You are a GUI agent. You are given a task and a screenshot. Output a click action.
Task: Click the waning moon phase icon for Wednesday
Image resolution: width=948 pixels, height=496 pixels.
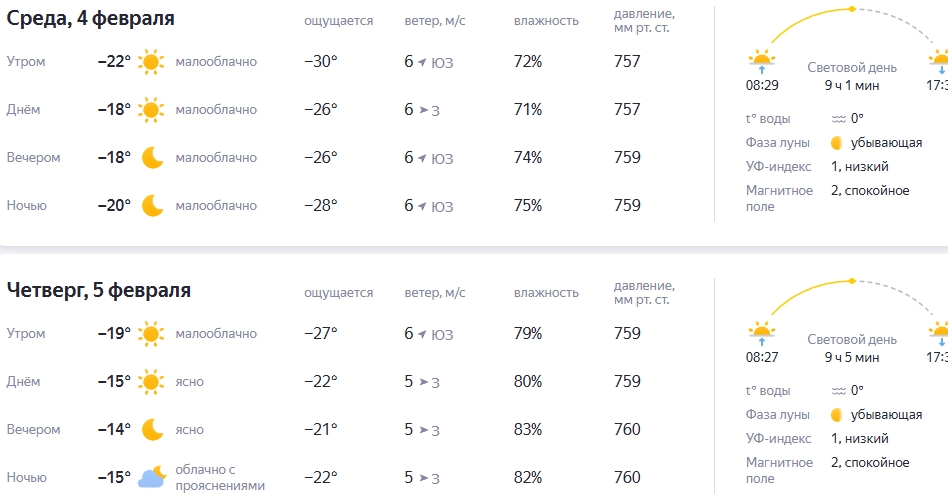[837, 143]
